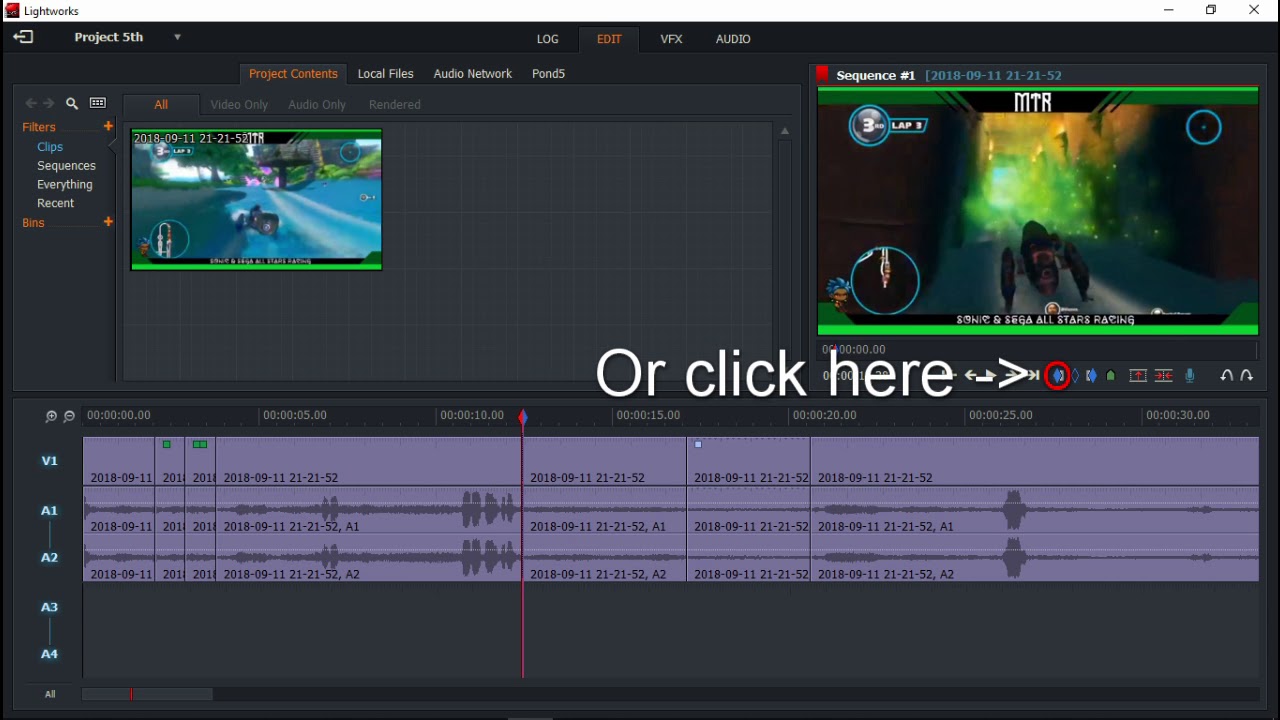This screenshot has height=720, width=1280.
Task: Click red record indicator of Sequence #1
Action: (823, 74)
